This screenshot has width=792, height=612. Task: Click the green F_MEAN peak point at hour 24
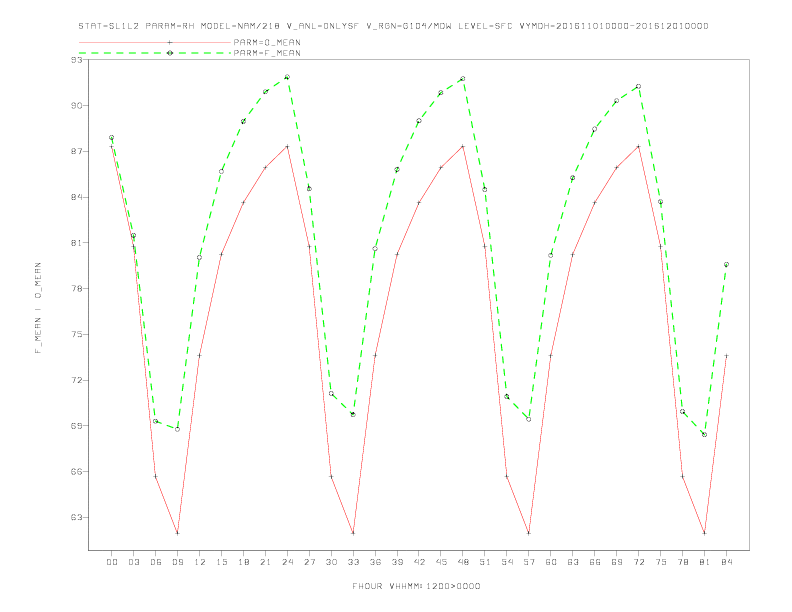pyautogui.click(x=287, y=77)
